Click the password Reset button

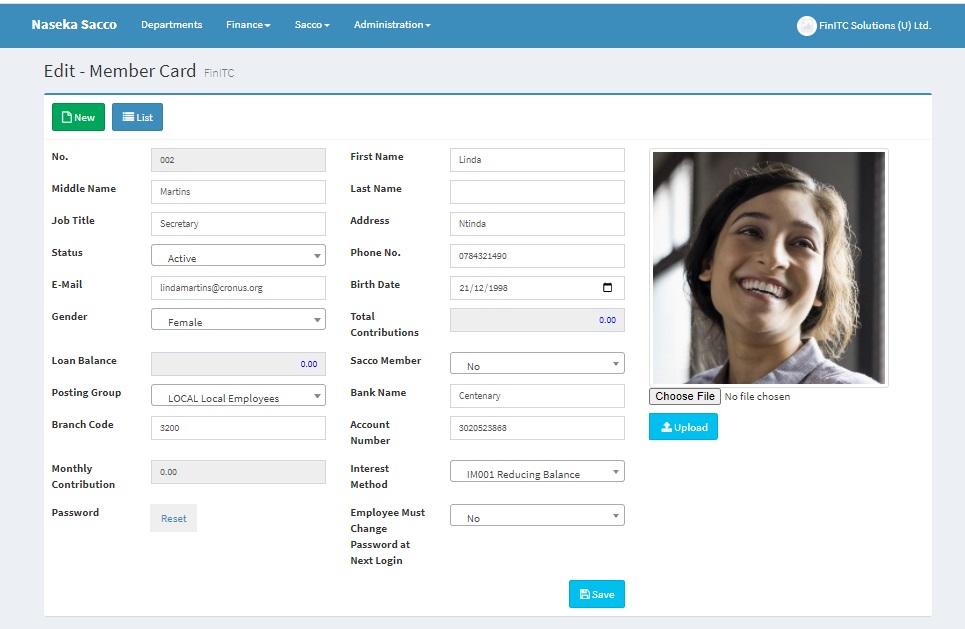[173, 518]
